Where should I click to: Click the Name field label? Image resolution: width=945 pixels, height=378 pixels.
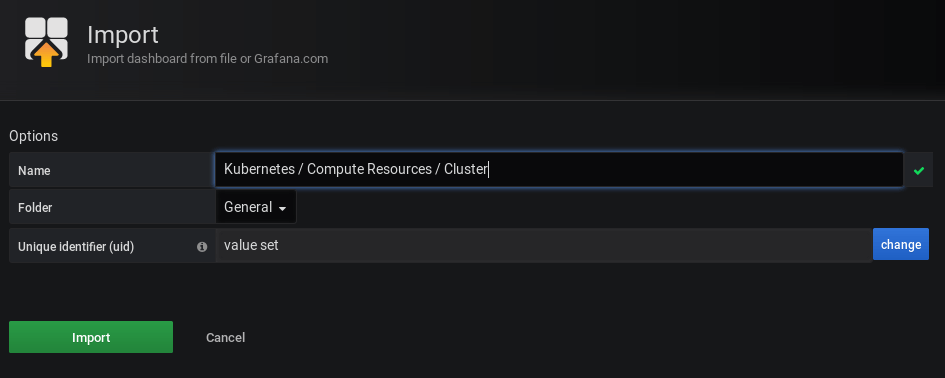(34, 171)
